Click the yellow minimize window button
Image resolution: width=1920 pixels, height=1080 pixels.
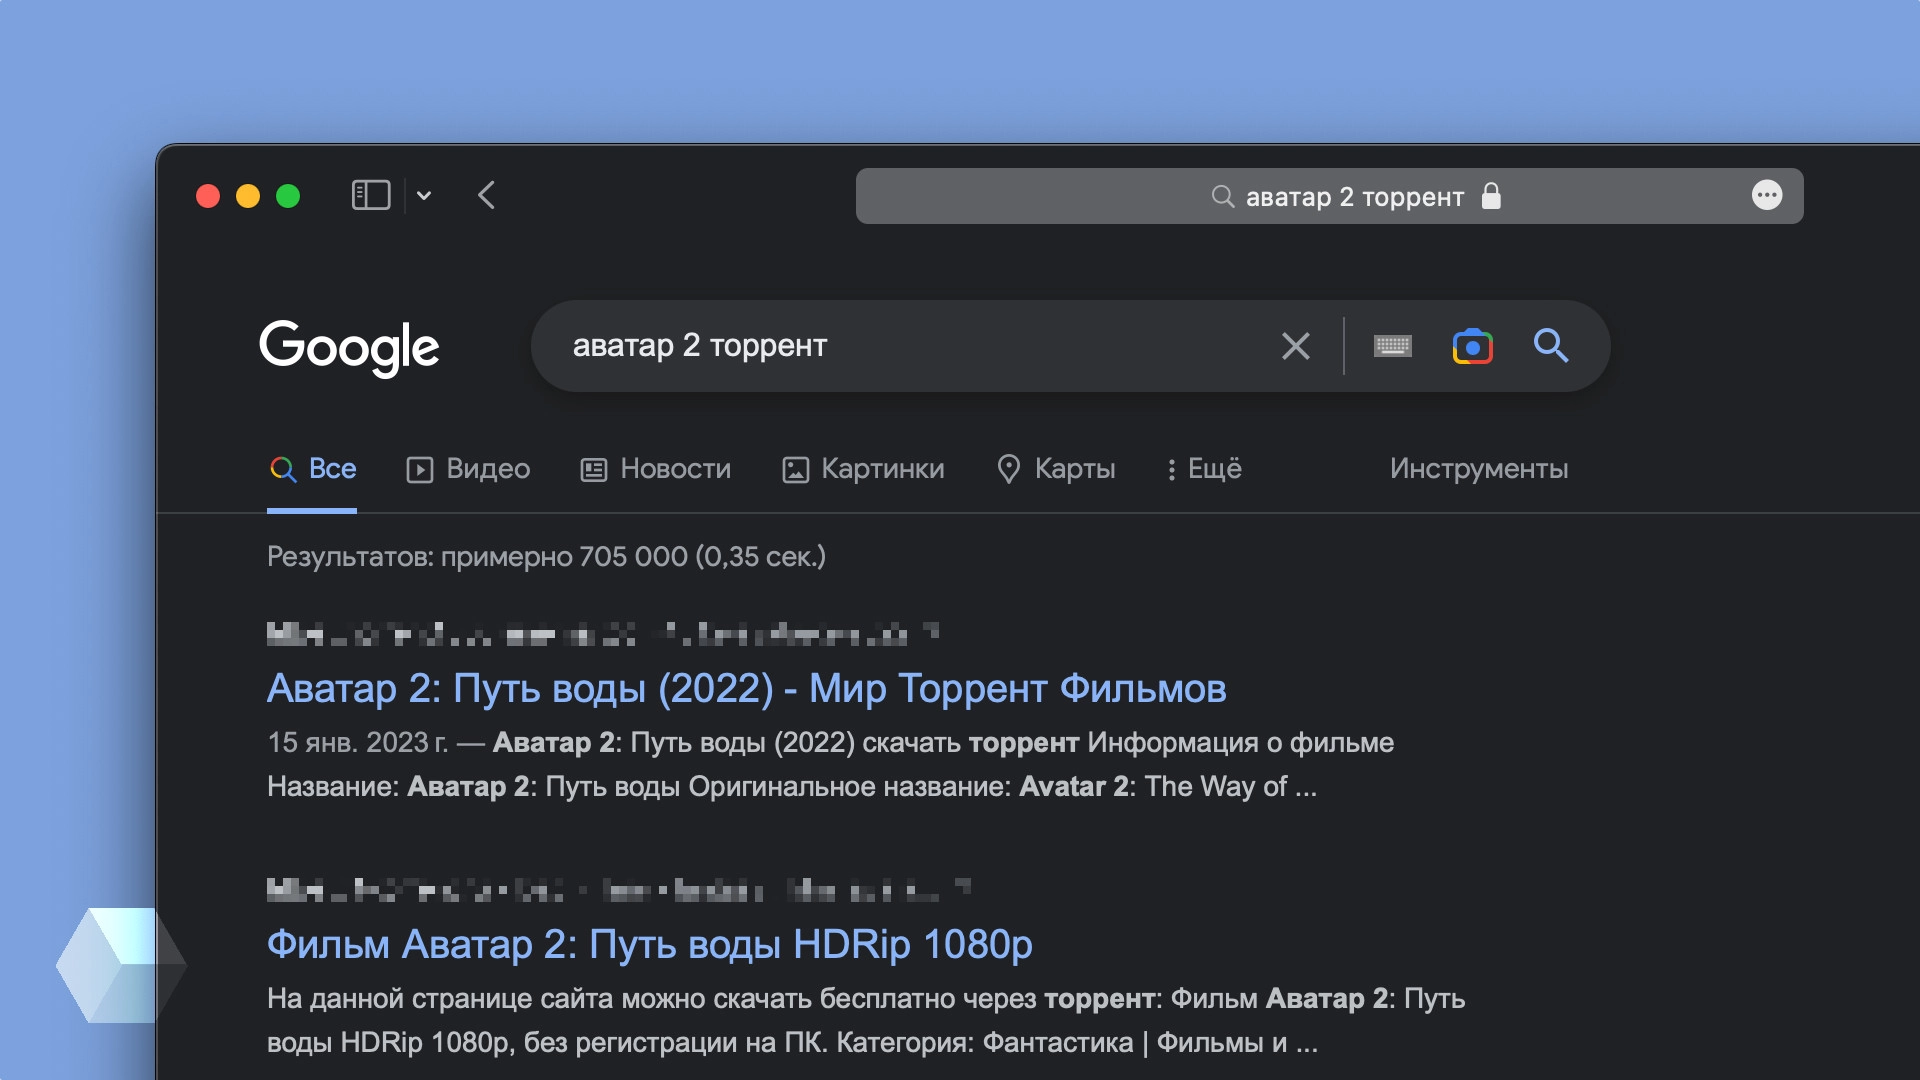click(248, 196)
